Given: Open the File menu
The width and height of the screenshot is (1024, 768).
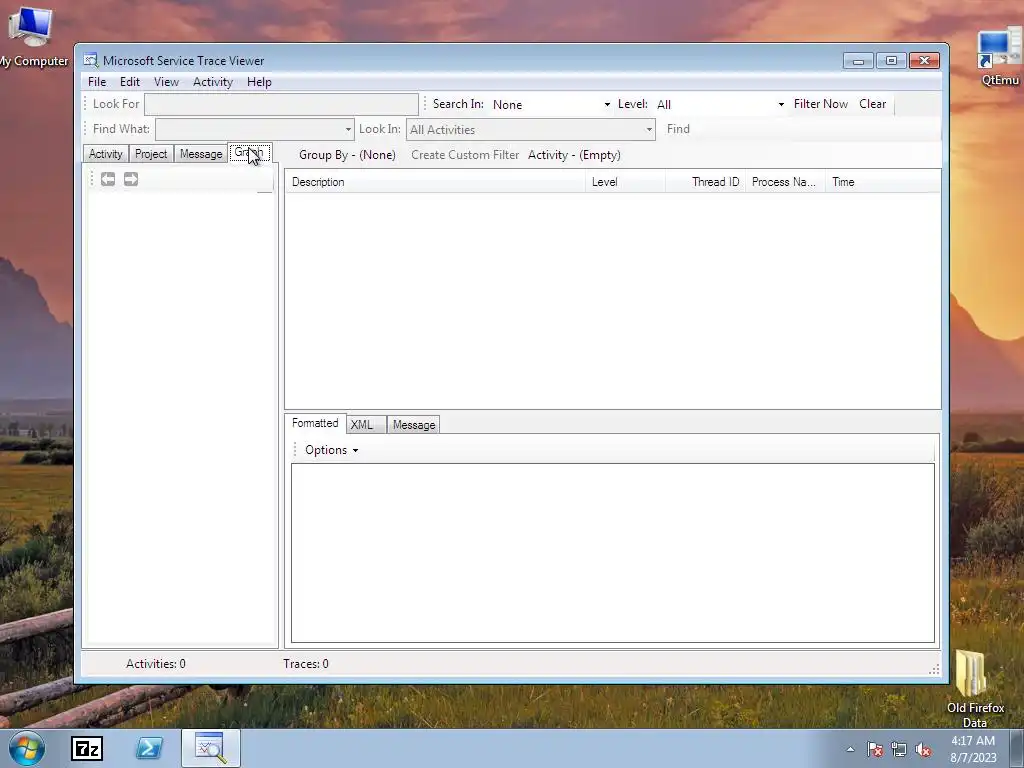Looking at the screenshot, I should click(x=97, y=82).
